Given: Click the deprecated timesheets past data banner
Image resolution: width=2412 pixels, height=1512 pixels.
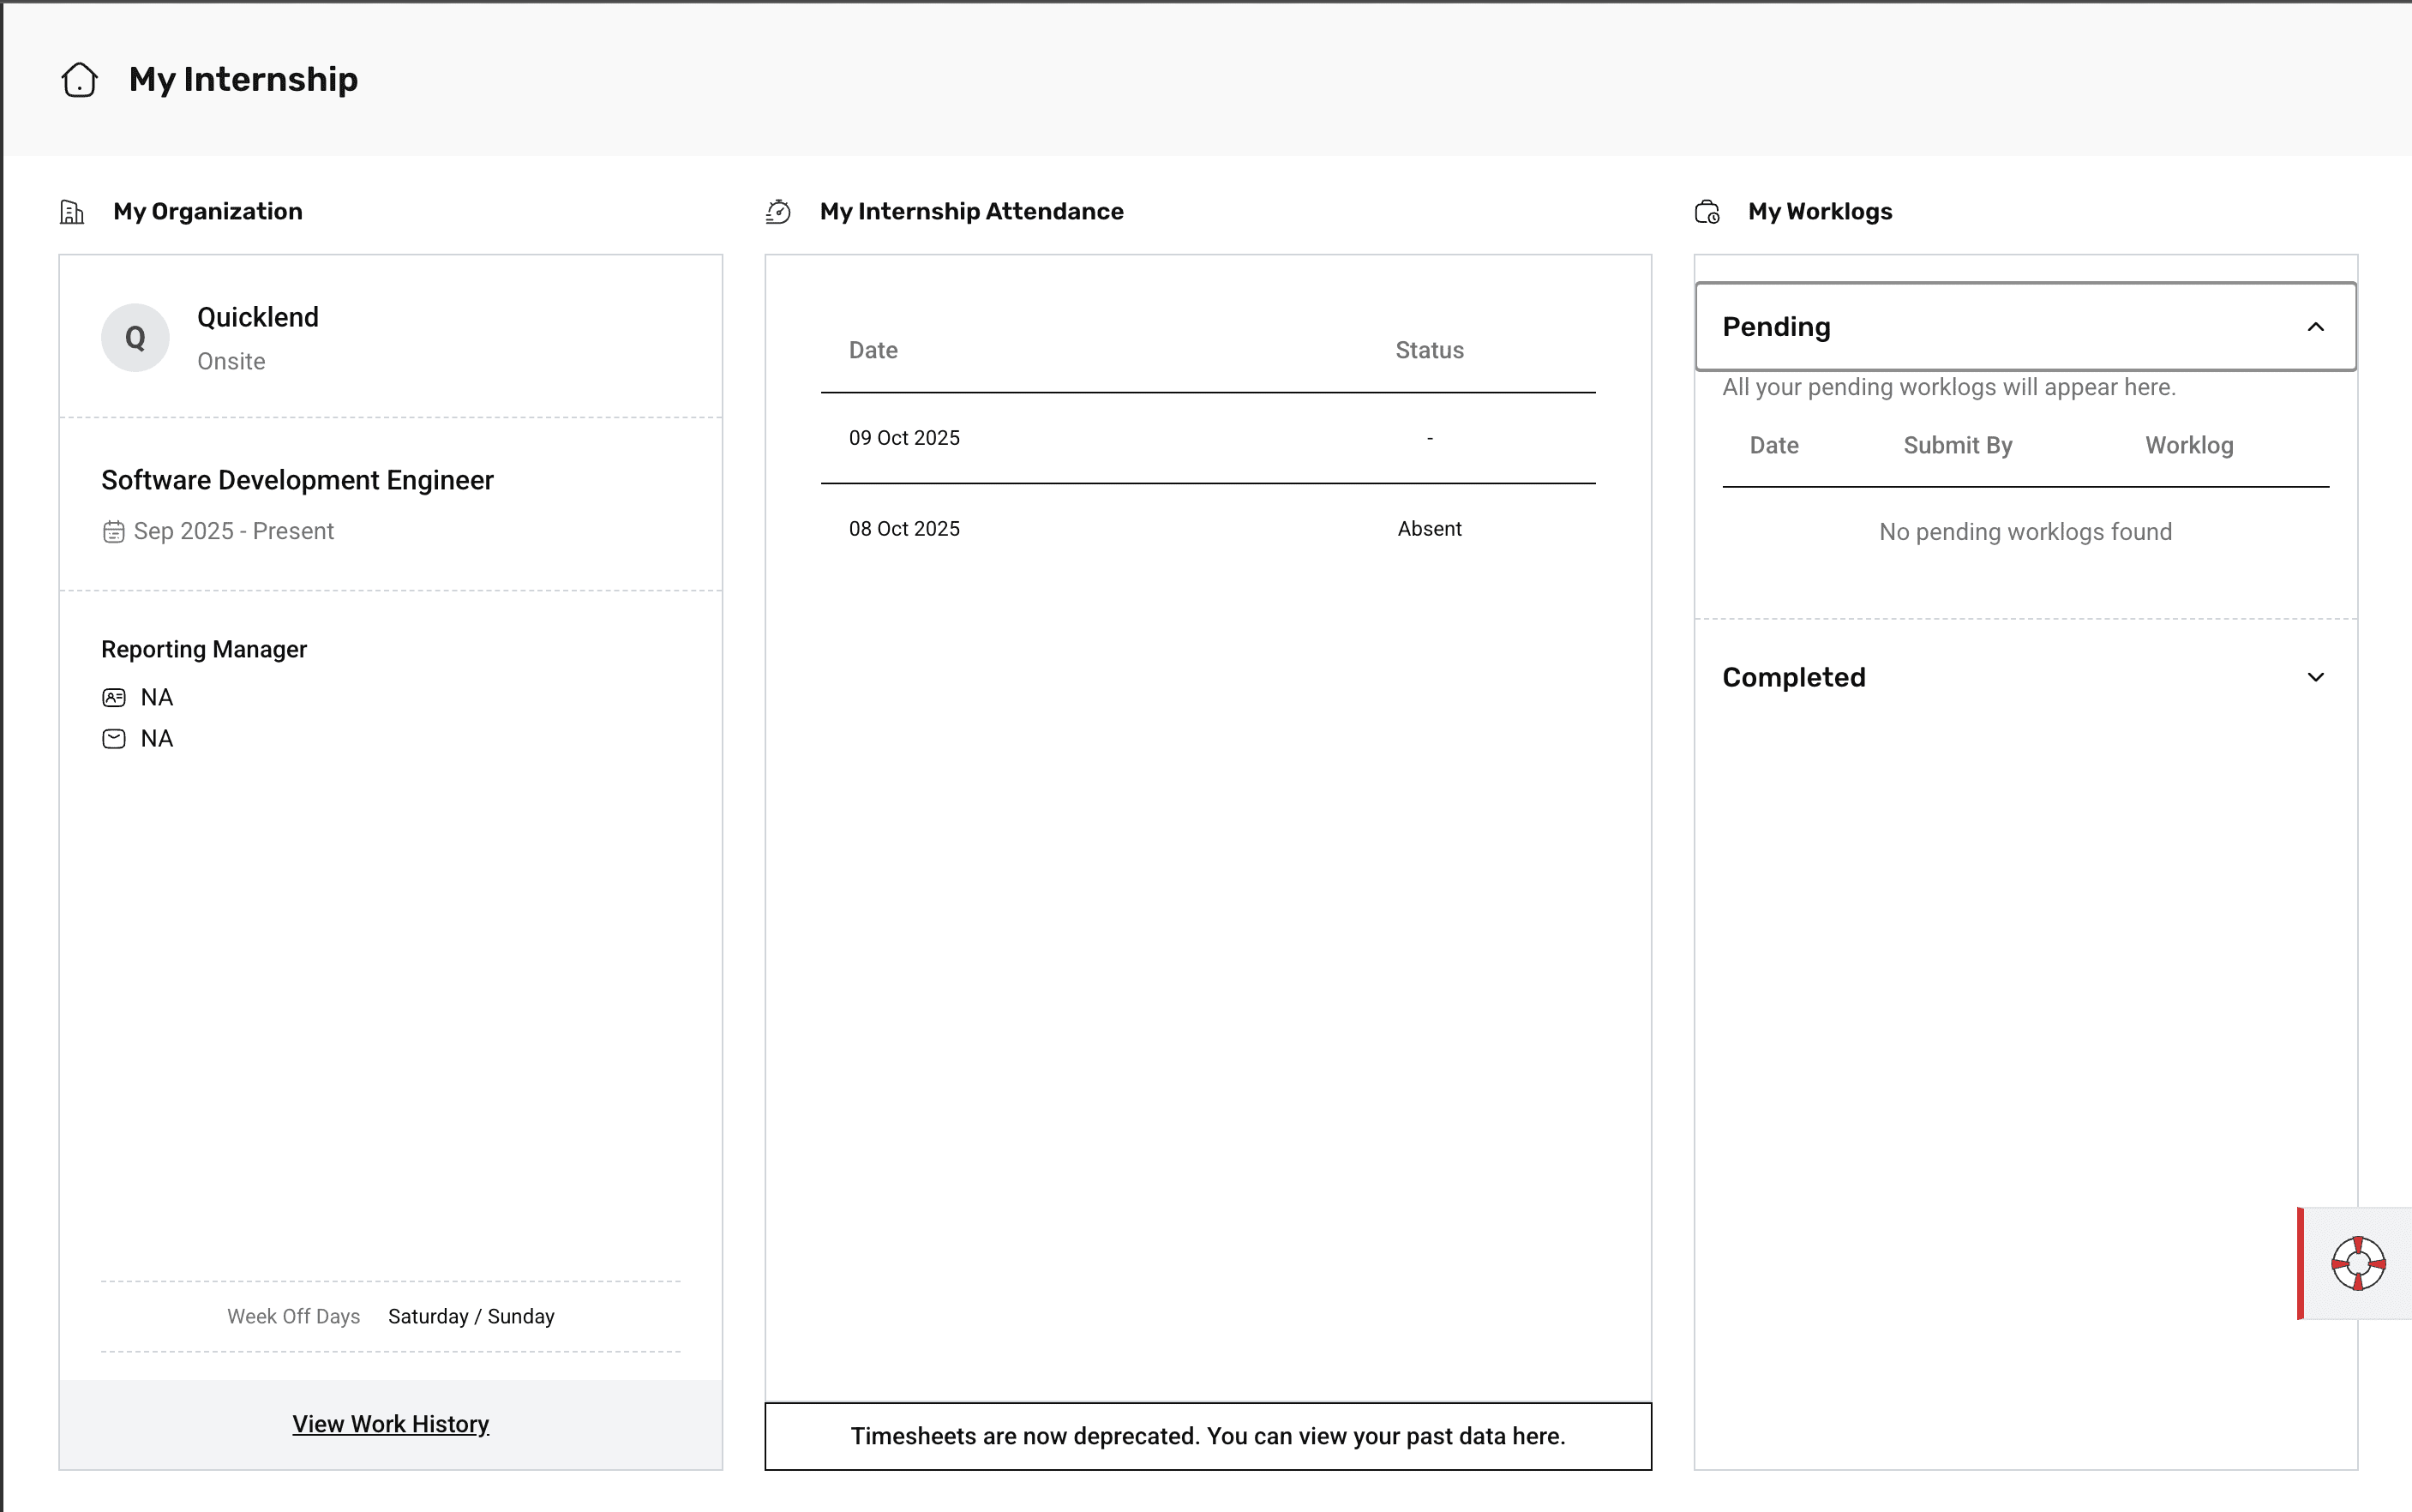Looking at the screenshot, I should (x=1207, y=1436).
